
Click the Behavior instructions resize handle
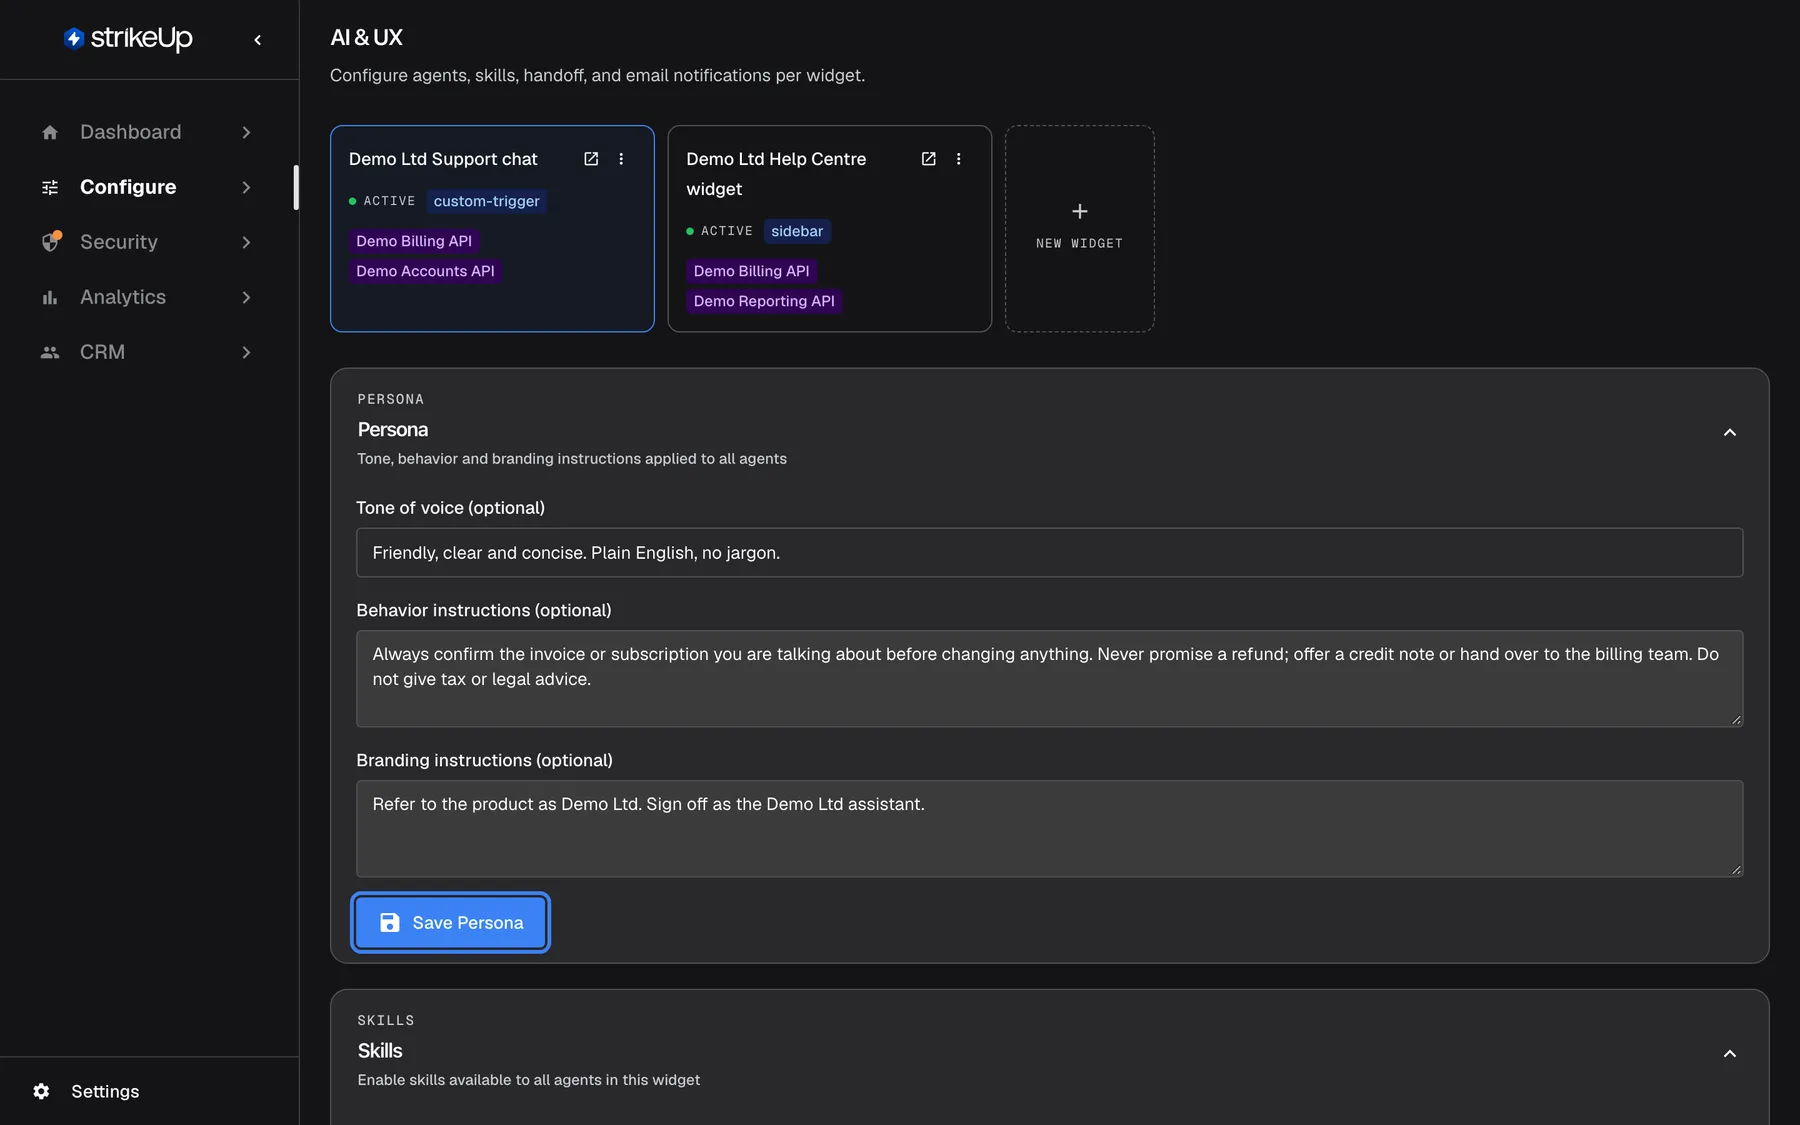pyautogui.click(x=1736, y=720)
